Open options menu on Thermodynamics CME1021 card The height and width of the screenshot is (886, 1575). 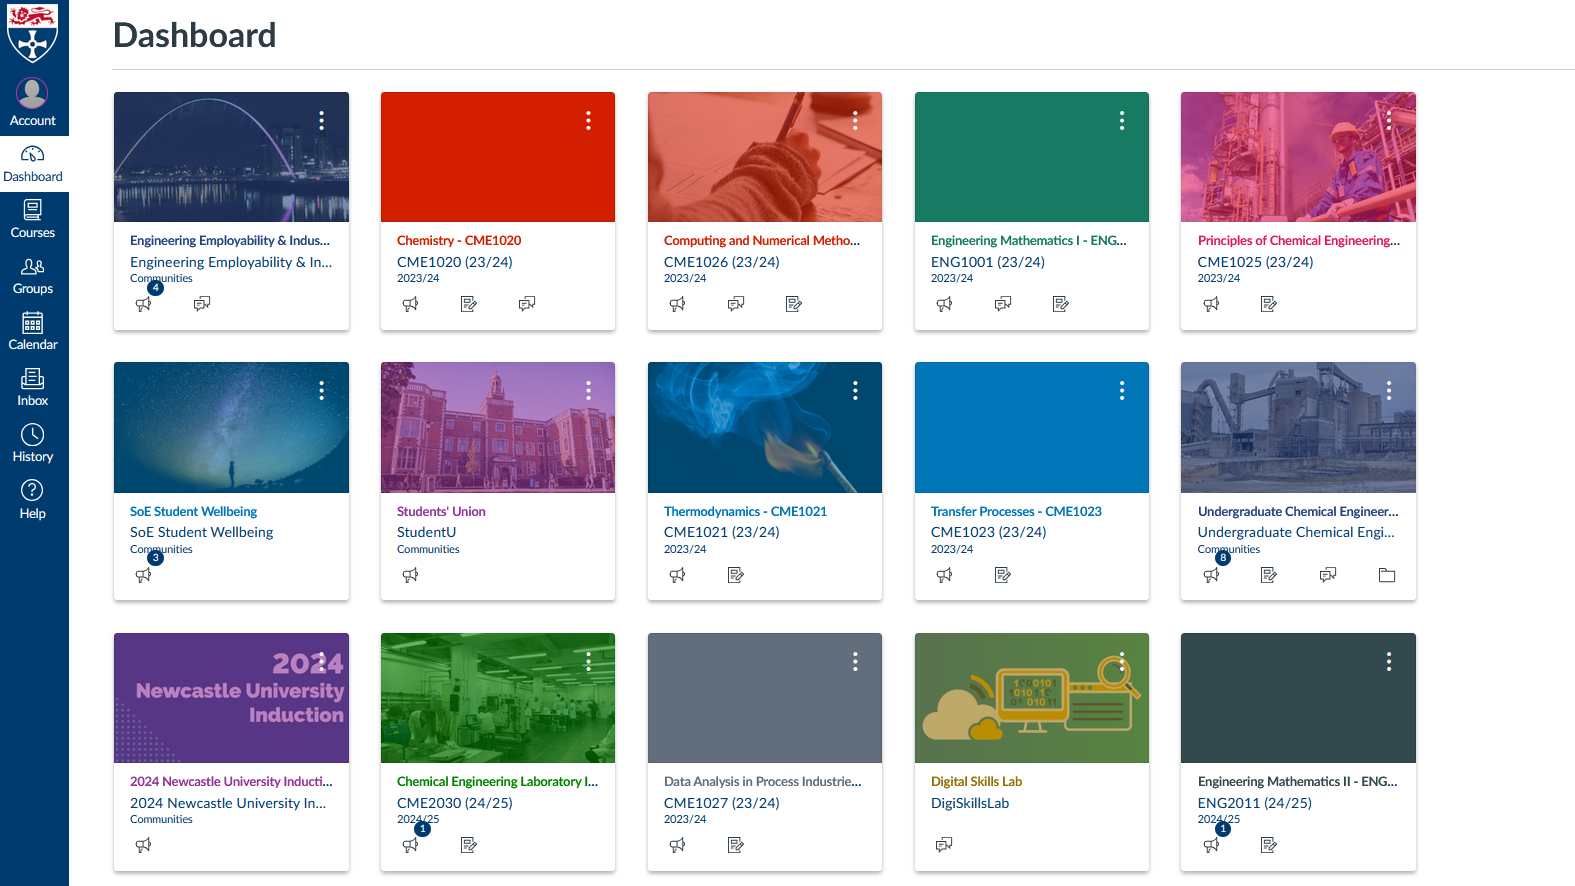click(855, 391)
